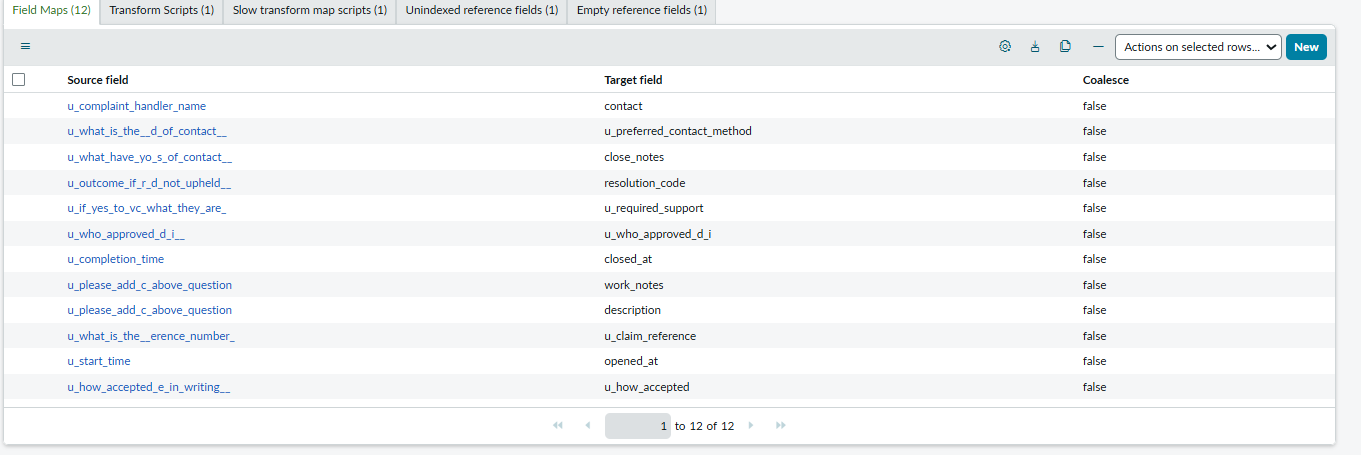Go to the first page arrow
Viewport: 1361px width, 455px height.
[558, 426]
